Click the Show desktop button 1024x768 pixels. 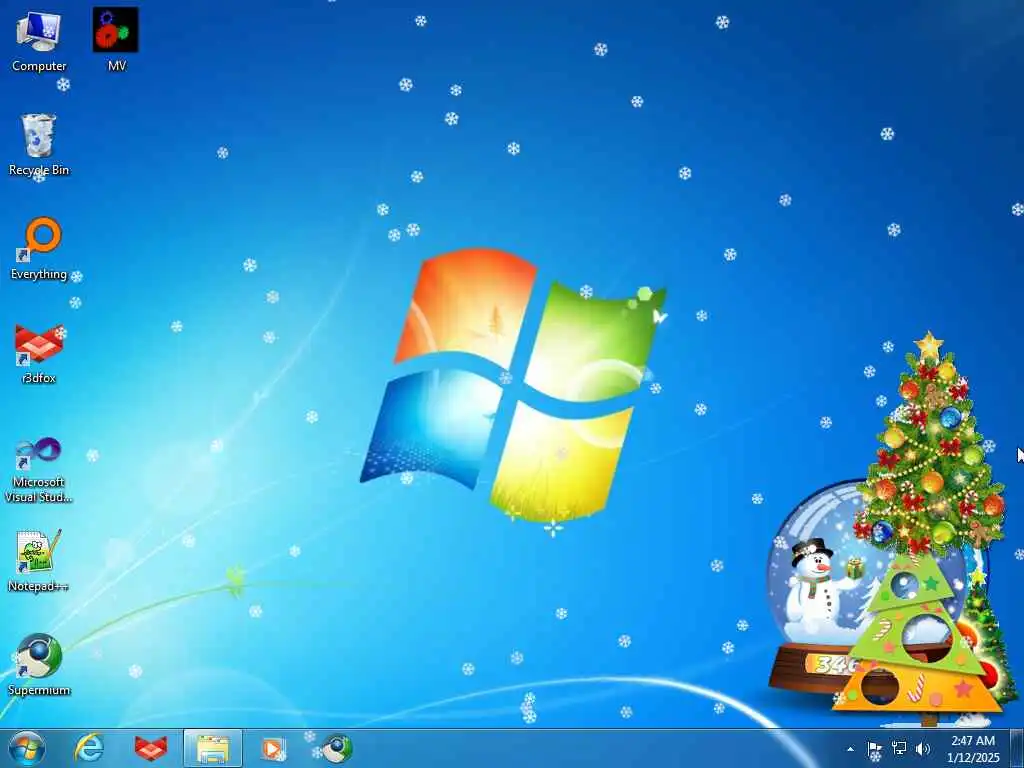coord(1017,748)
